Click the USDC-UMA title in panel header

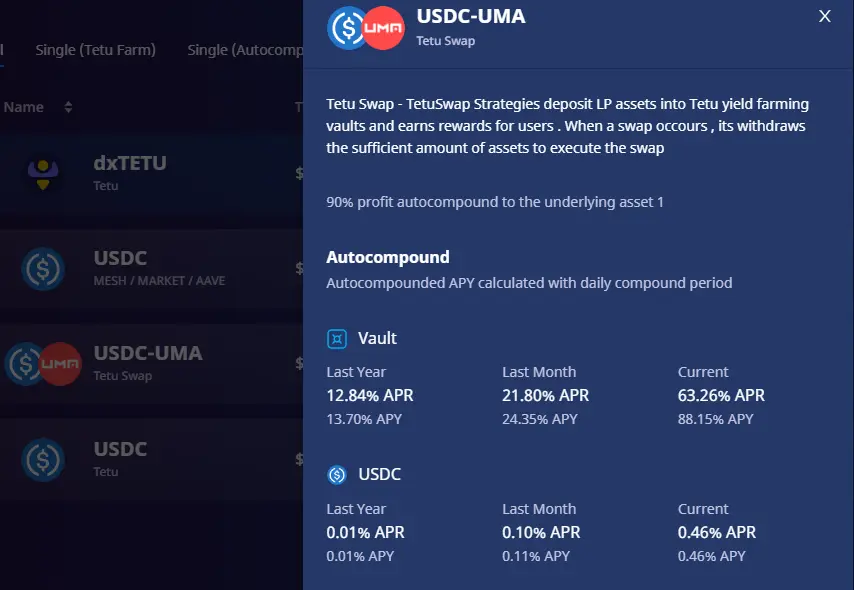click(471, 16)
